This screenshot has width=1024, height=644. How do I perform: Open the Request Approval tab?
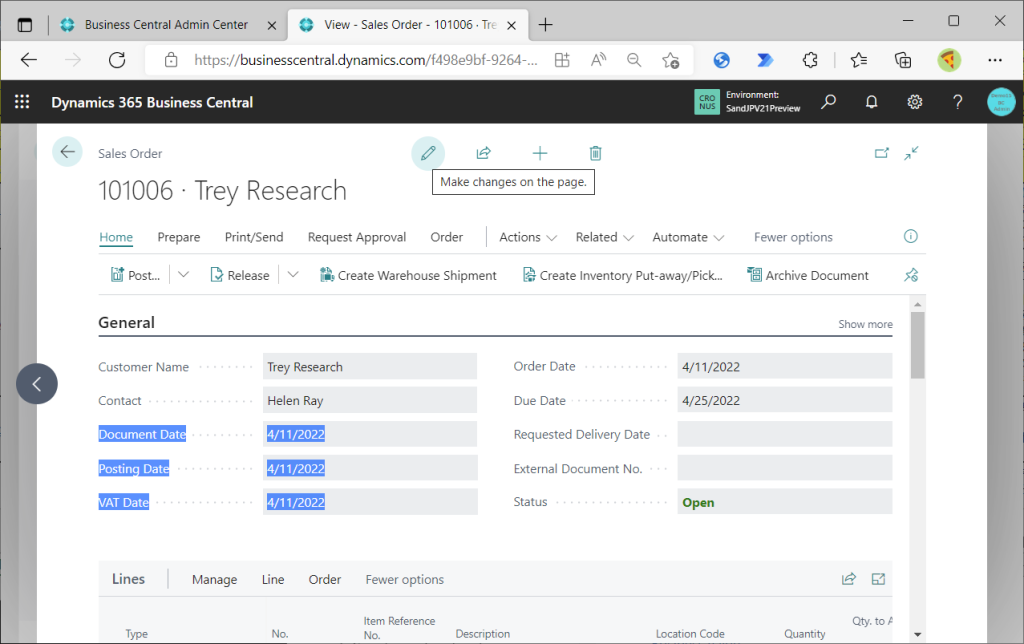(357, 237)
